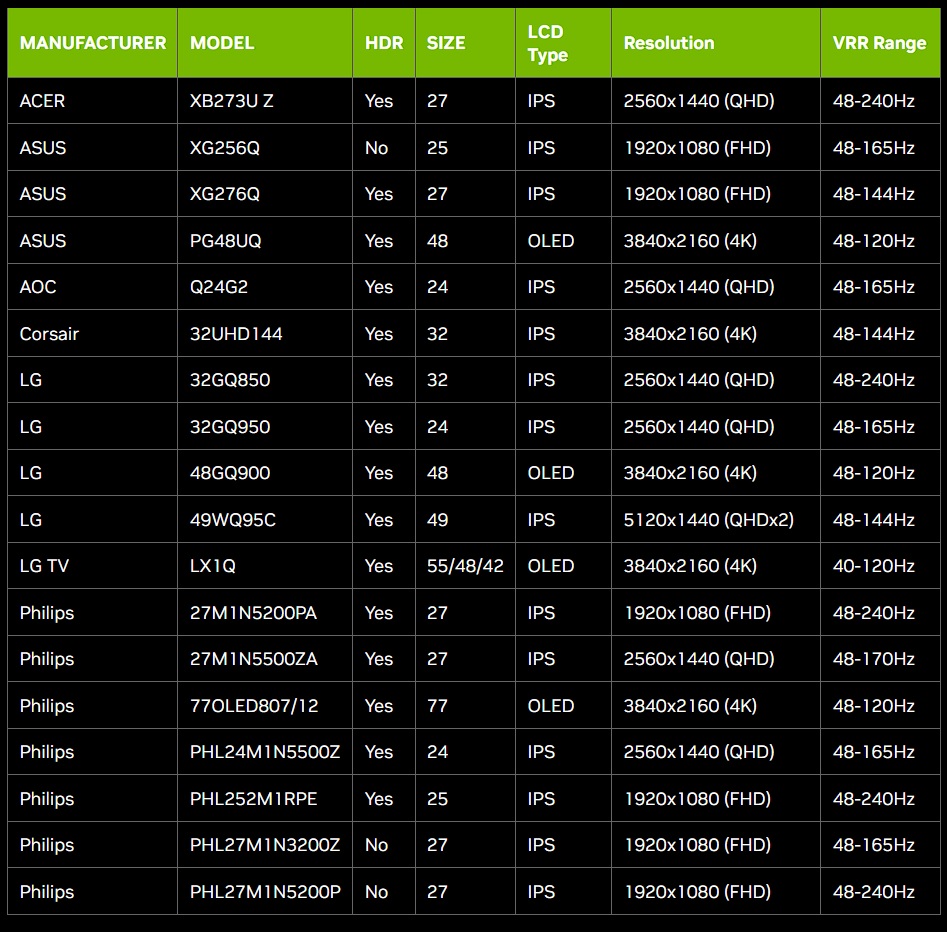This screenshot has height=932, width=947.
Task: Click resolution cell in 32UHD144 row
Action: tap(716, 333)
